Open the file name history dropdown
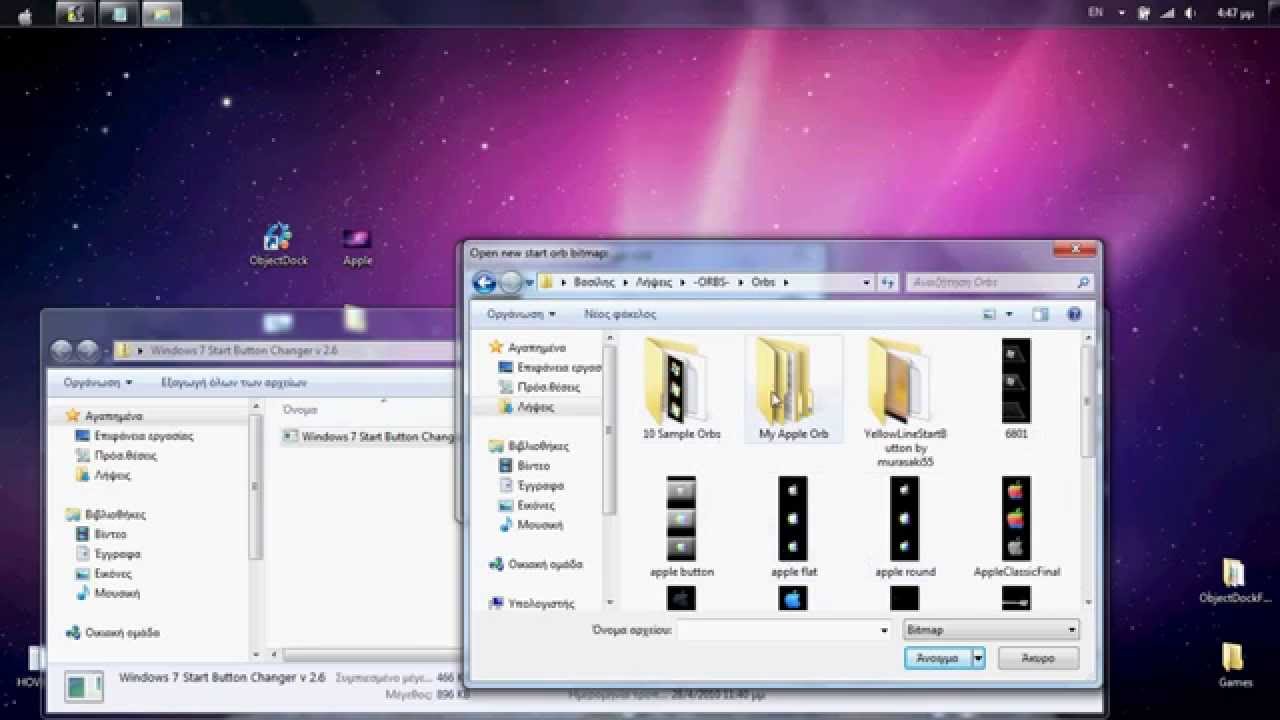Image resolution: width=1280 pixels, height=720 pixels. click(884, 630)
